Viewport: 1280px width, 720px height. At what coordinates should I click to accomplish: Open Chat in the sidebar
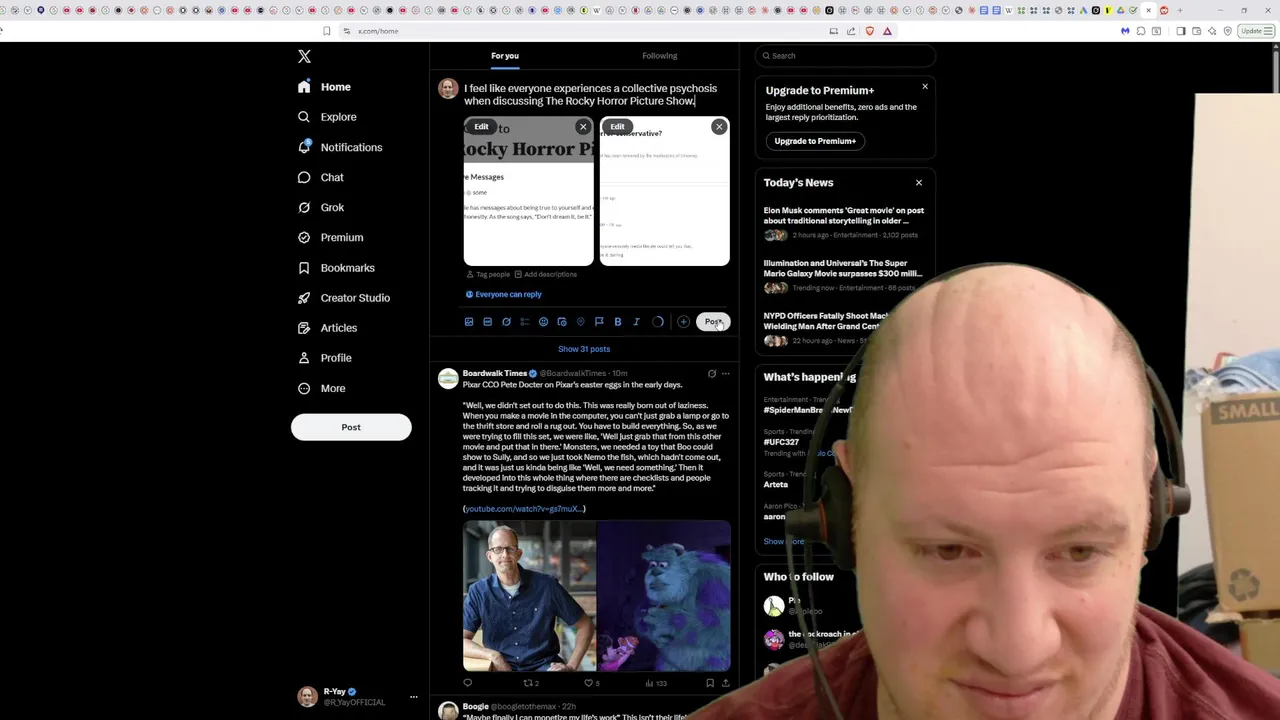320,177
